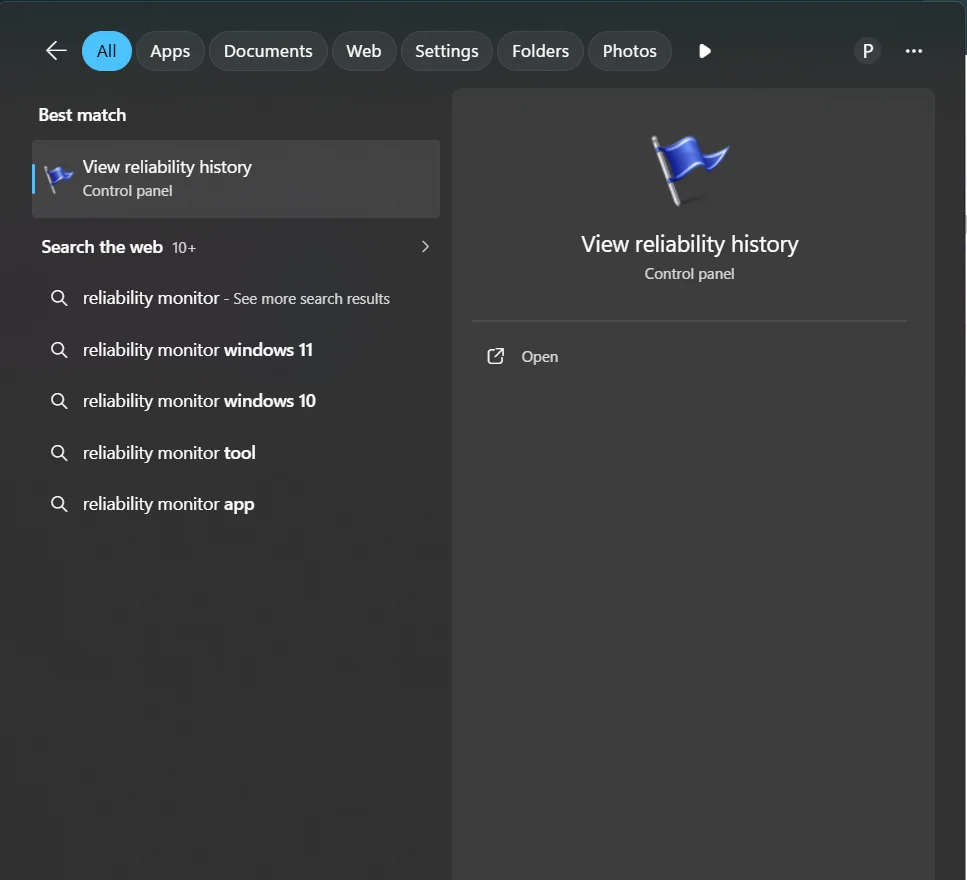967x880 pixels.
Task: Click search icon beside reliability monitor tool
Action: [59, 453]
